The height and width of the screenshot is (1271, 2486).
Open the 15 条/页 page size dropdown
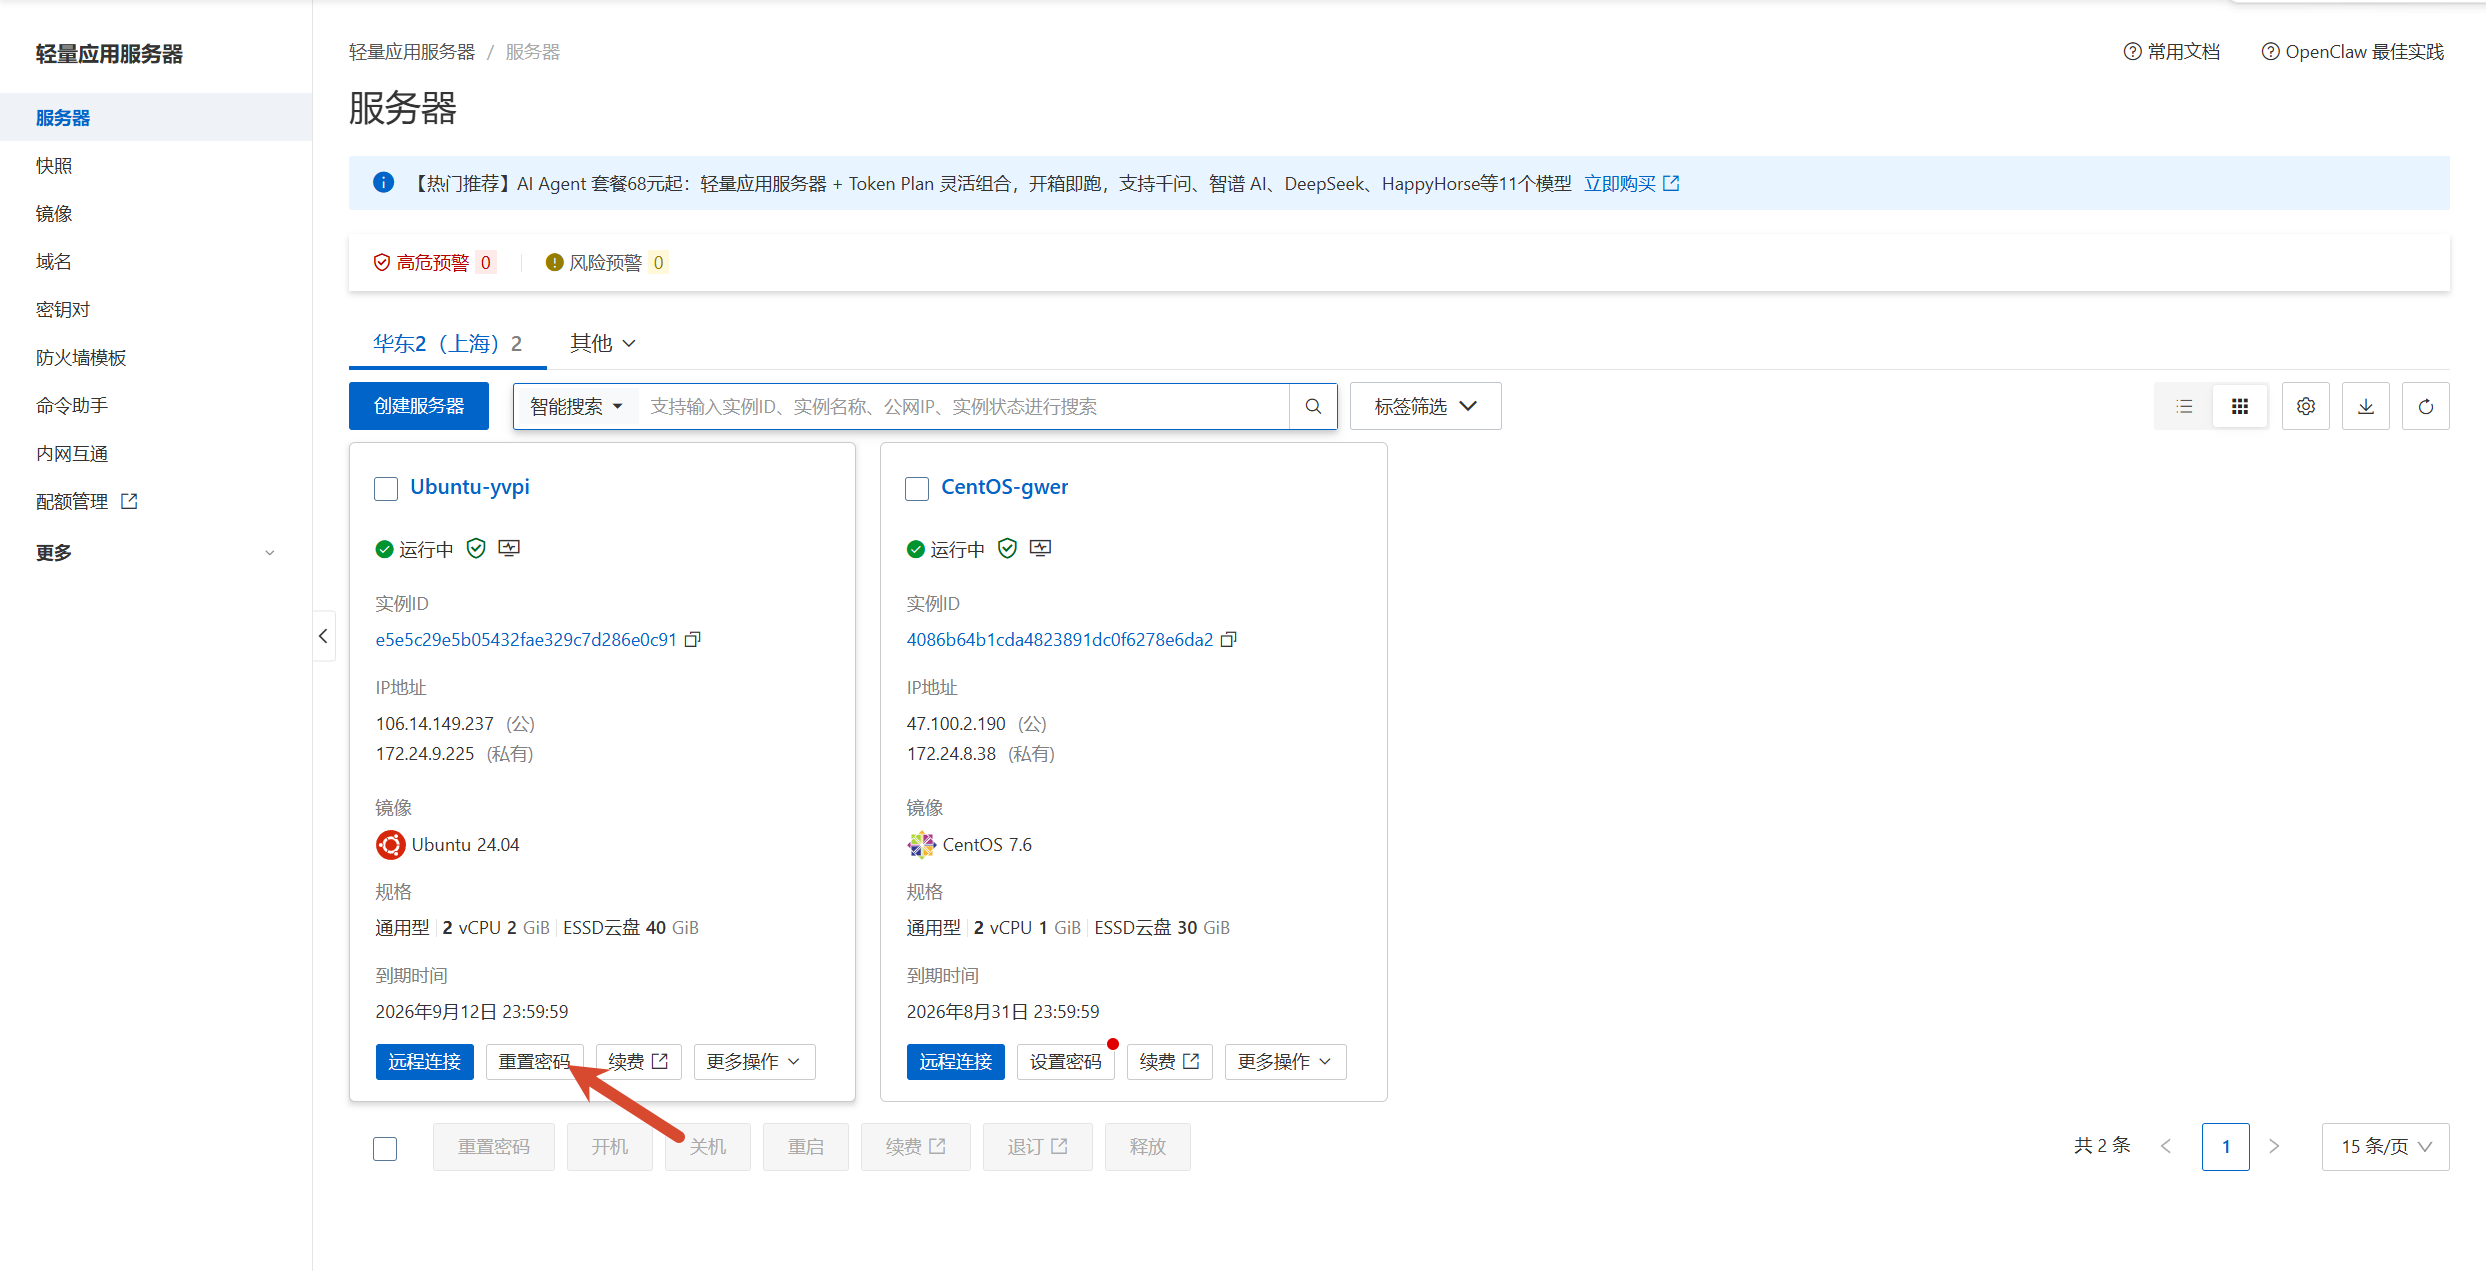pos(2385,1146)
